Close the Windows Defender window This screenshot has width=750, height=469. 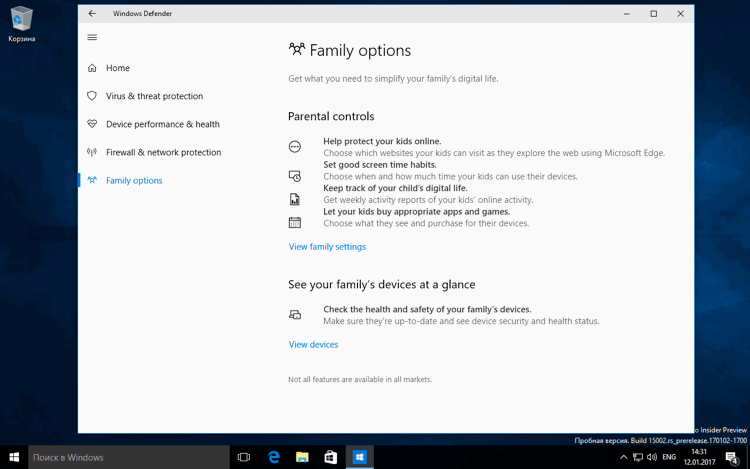[681, 14]
